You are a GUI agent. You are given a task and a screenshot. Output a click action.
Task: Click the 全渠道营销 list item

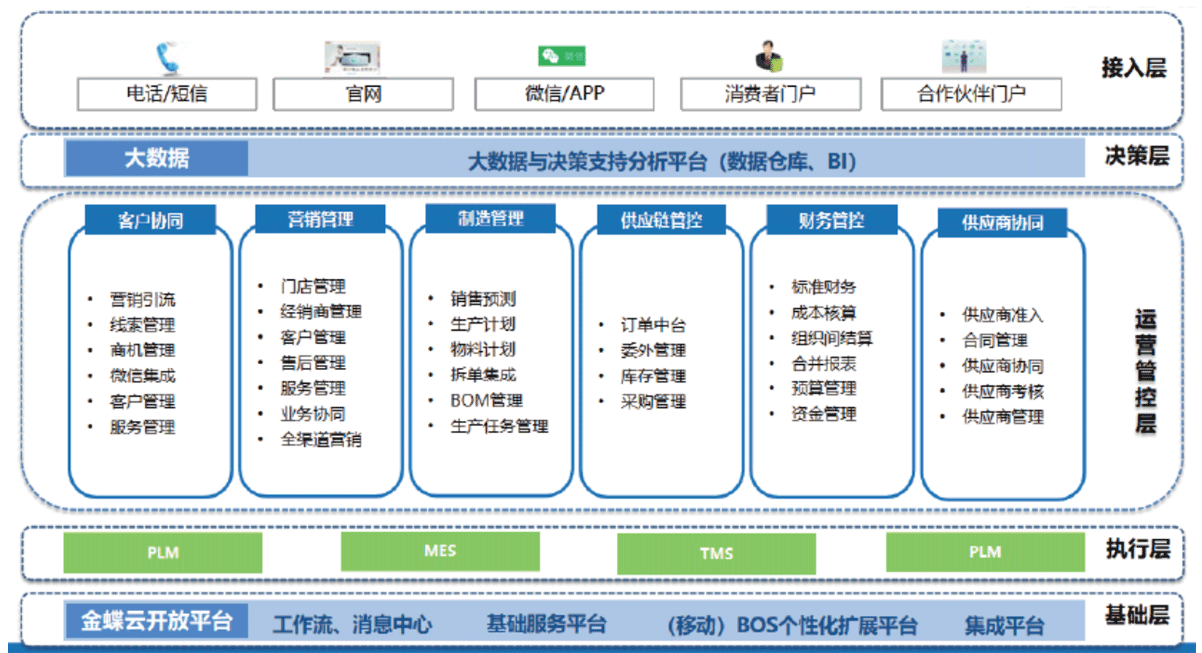point(321,439)
